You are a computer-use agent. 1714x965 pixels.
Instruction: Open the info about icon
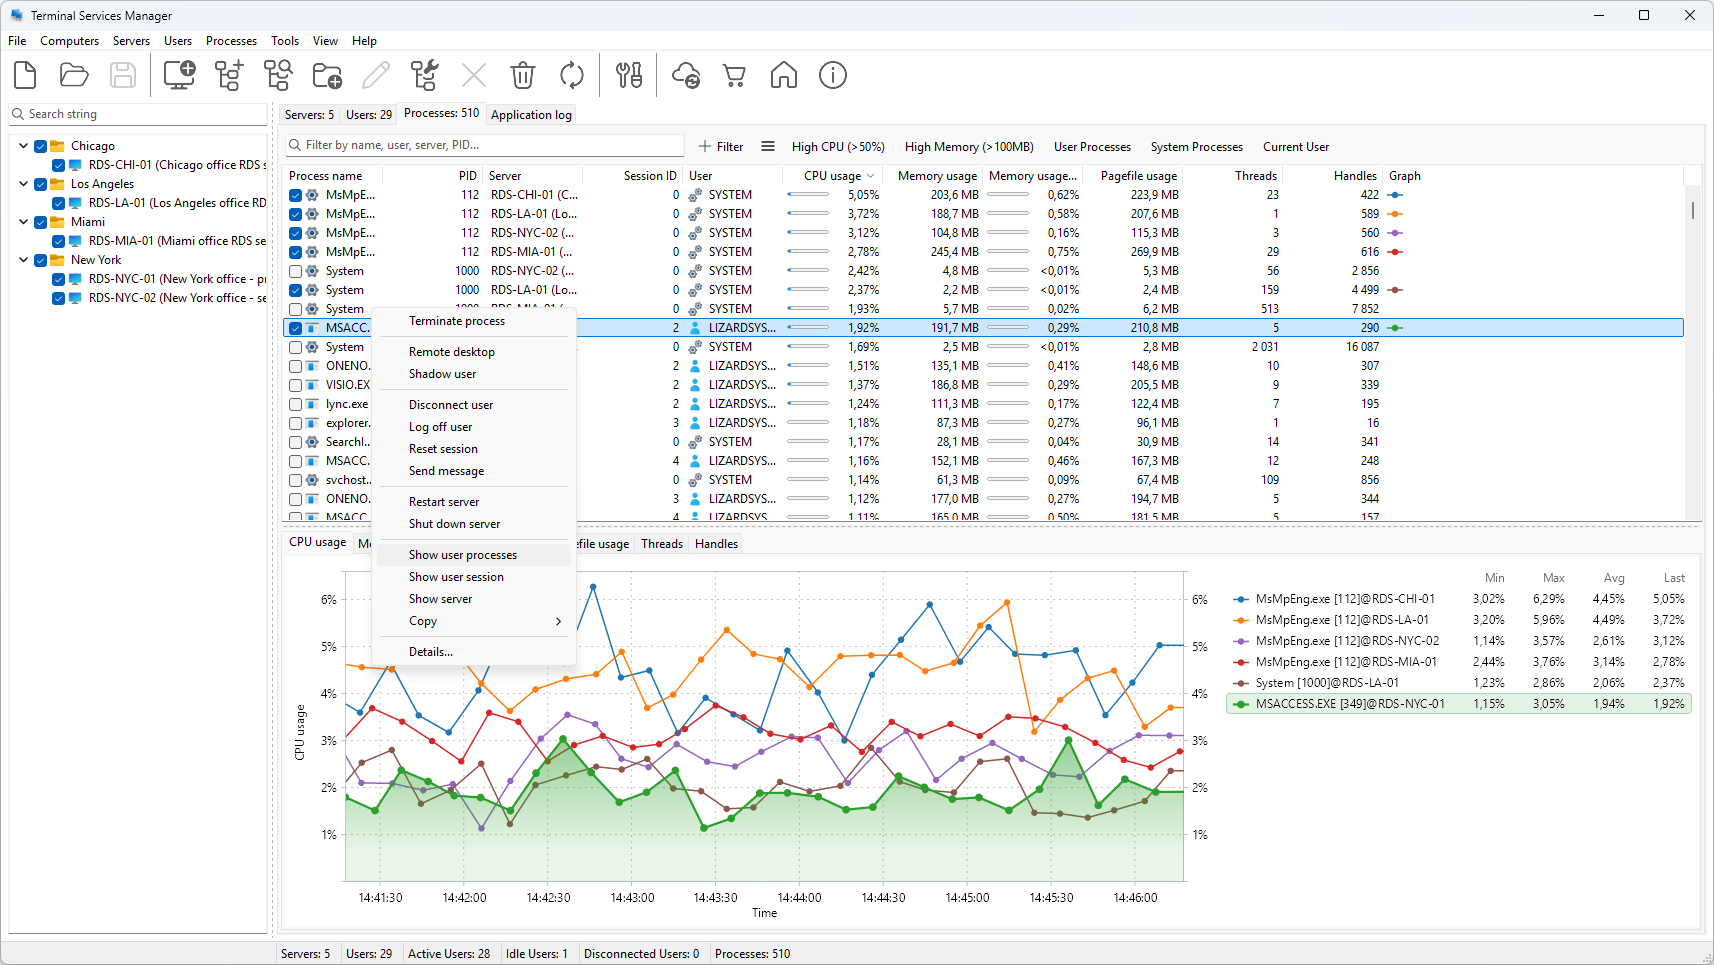(833, 75)
